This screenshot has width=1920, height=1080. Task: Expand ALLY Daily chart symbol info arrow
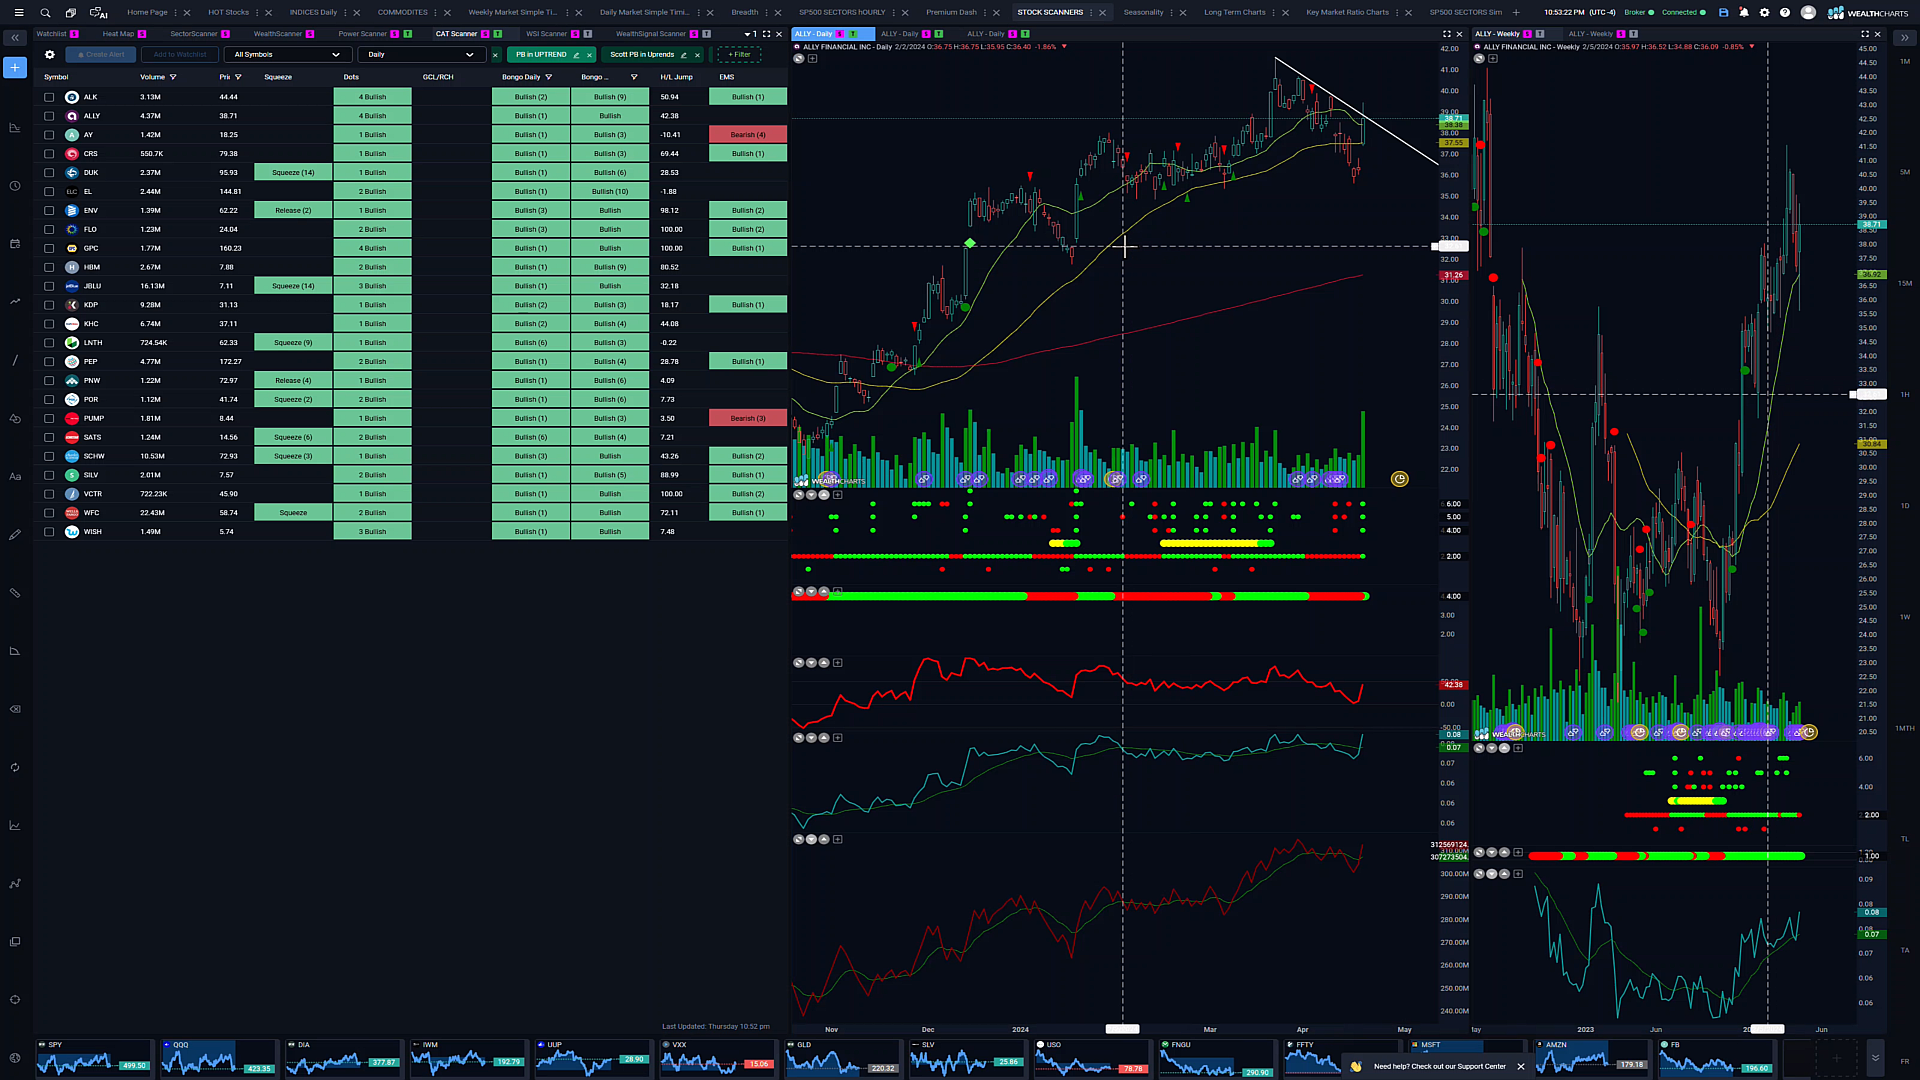[x=1064, y=46]
